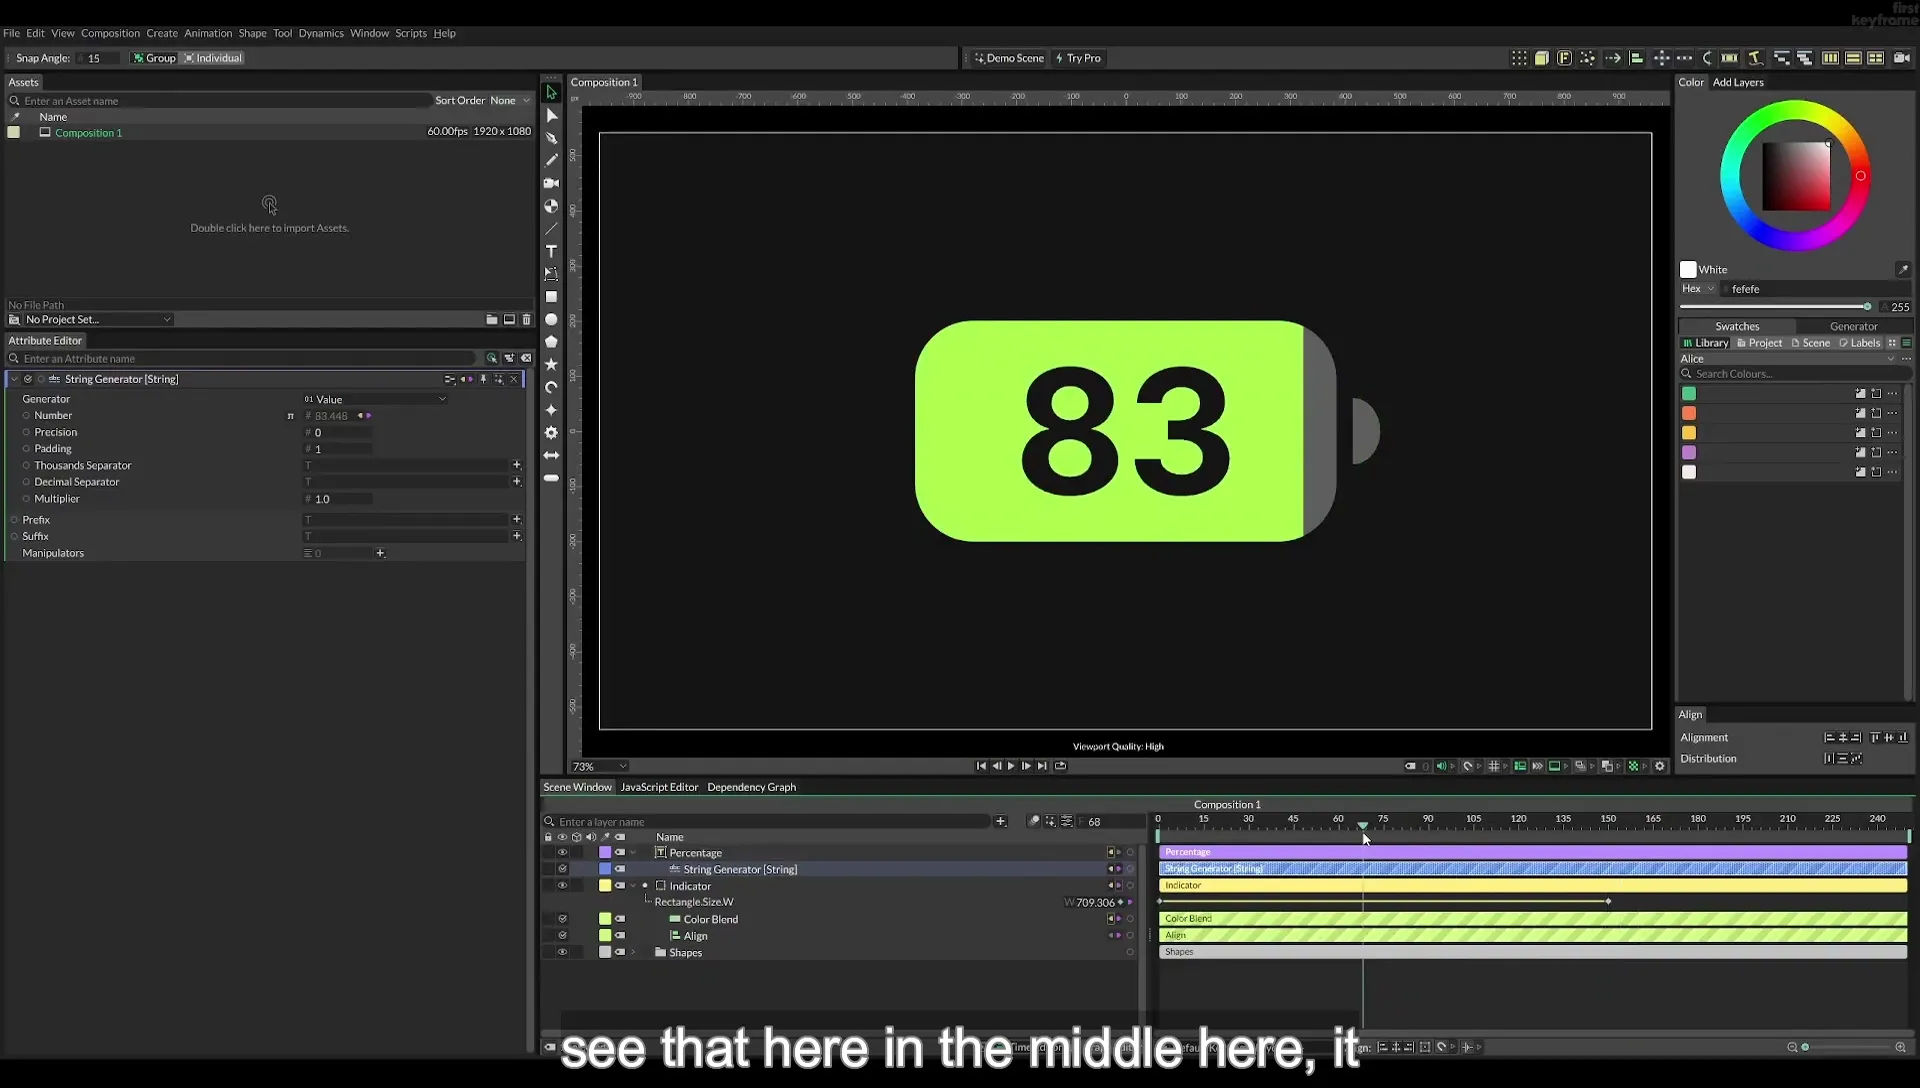Select the Pen tool in the toolbar

pyautogui.click(x=551, y=138)
